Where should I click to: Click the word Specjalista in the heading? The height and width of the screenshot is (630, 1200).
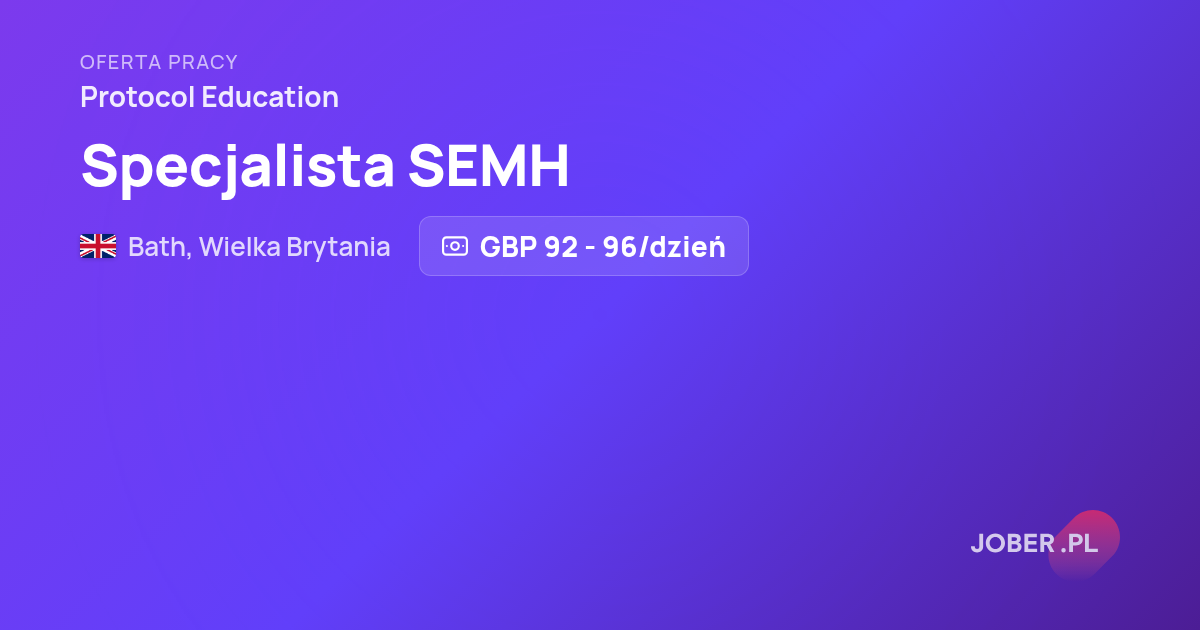click(x=238, y=166)
